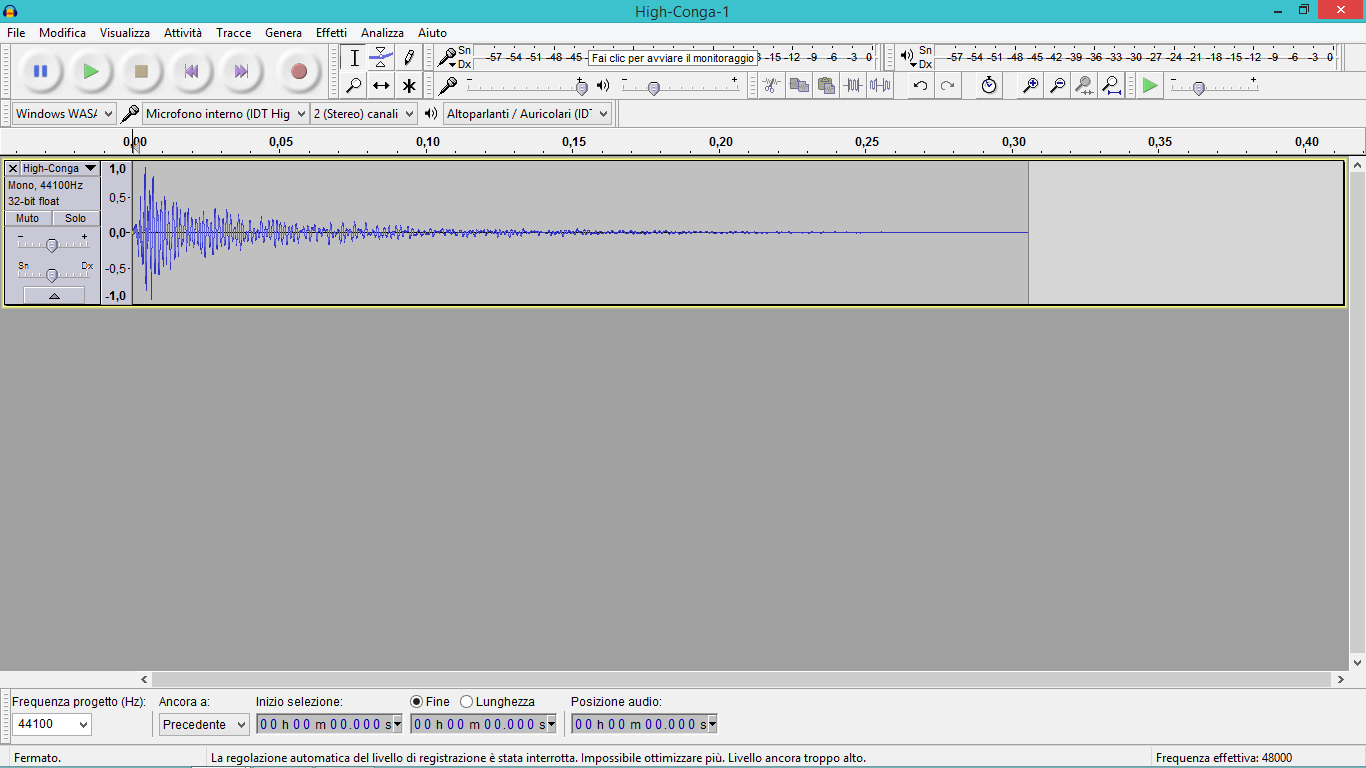
Task: Open the Altoparlanti / Auricolari output dropdown
Action: coord(527,114)
